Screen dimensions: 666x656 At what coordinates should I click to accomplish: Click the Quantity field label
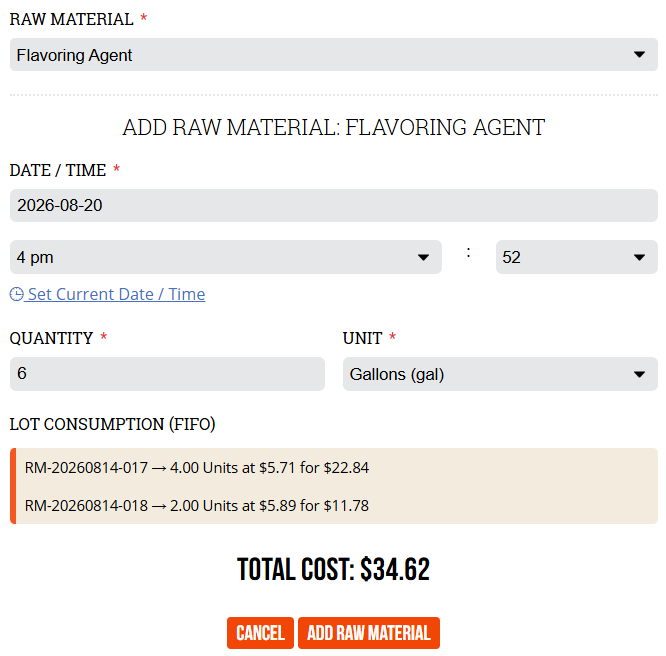51,338
